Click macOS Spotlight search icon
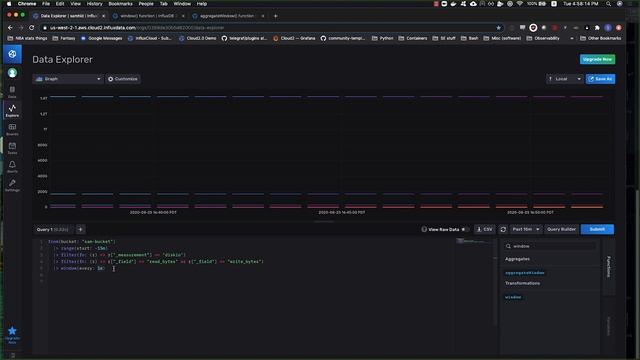640x360 pixels. 608,4
